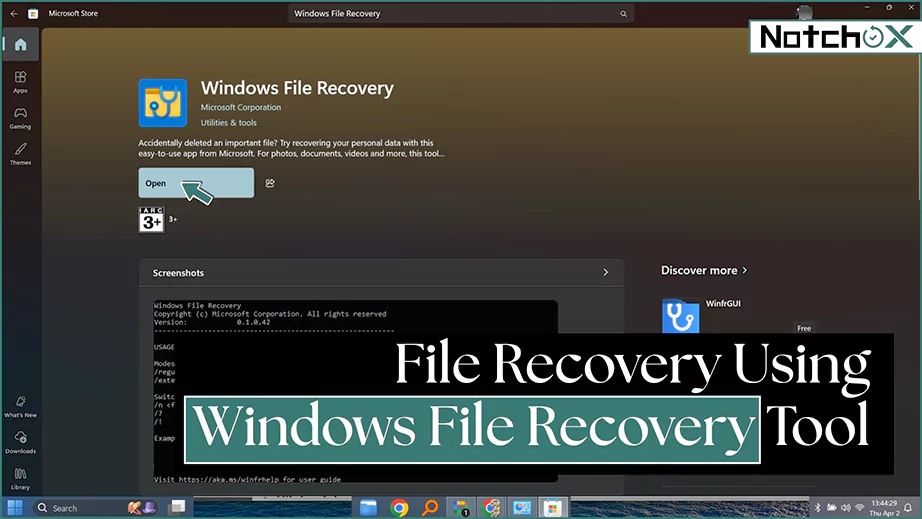Open the Themes section in sidebar
922x519 pixels.
click(x=21, y=153)
